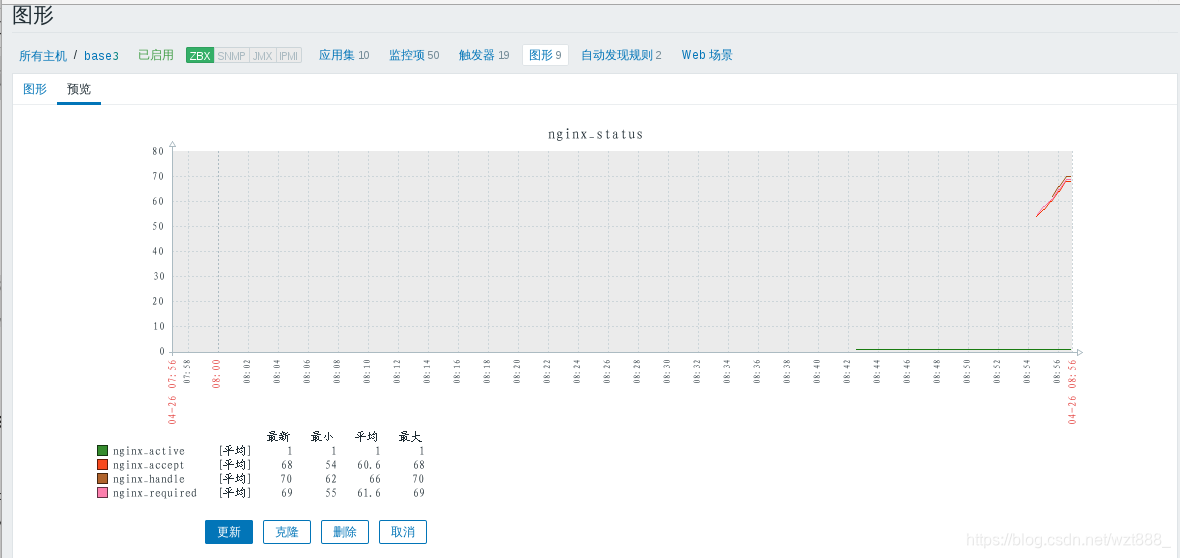This screenshot has width=1180, height=558.
Task: Go to 应用集 10 section
Action: [x=344, y=55]
